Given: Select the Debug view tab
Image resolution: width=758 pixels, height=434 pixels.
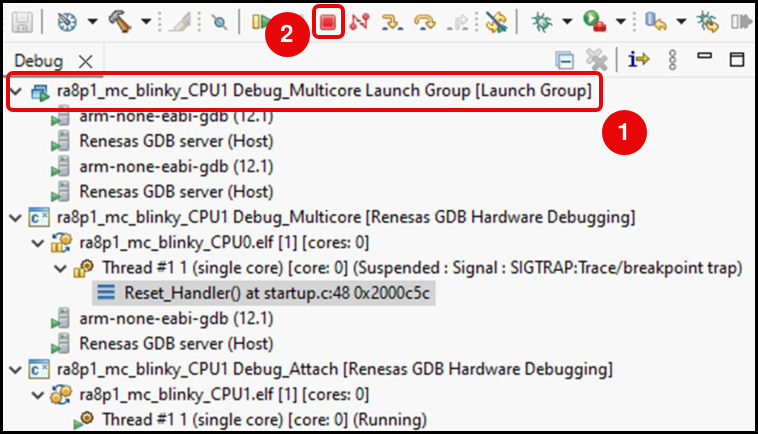Looking at the screenshot, I should (x=39, y=61).
